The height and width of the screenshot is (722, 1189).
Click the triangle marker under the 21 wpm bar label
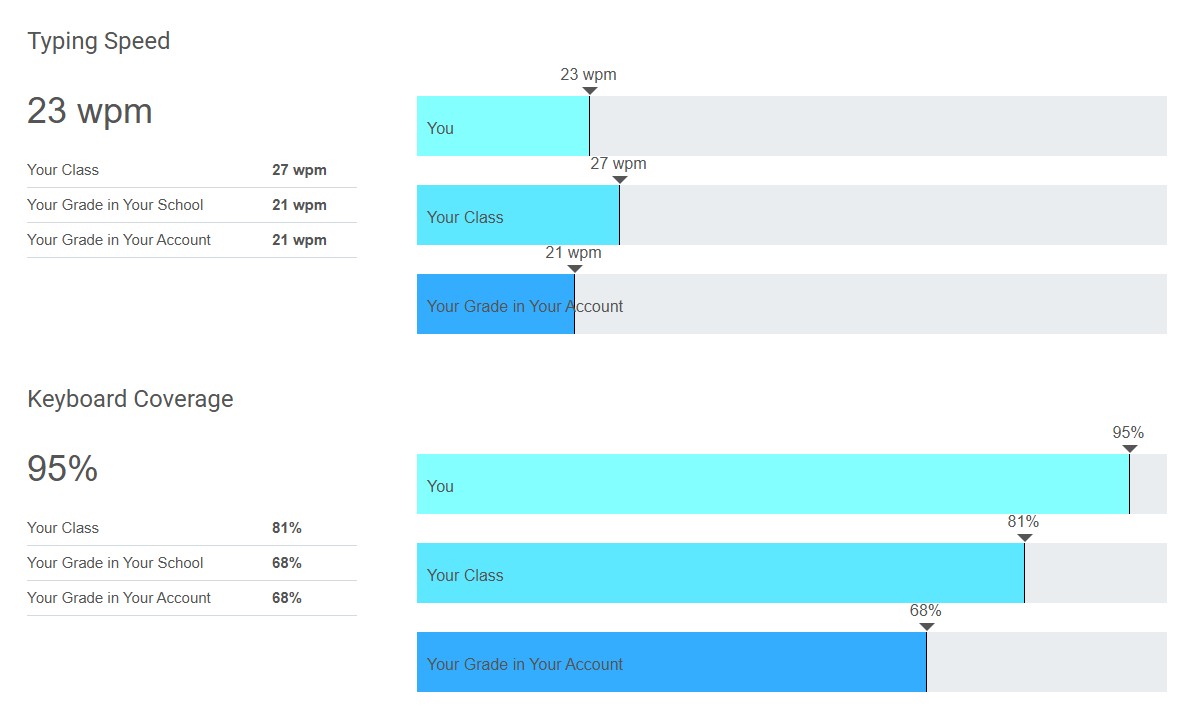(x=575, y=269)
